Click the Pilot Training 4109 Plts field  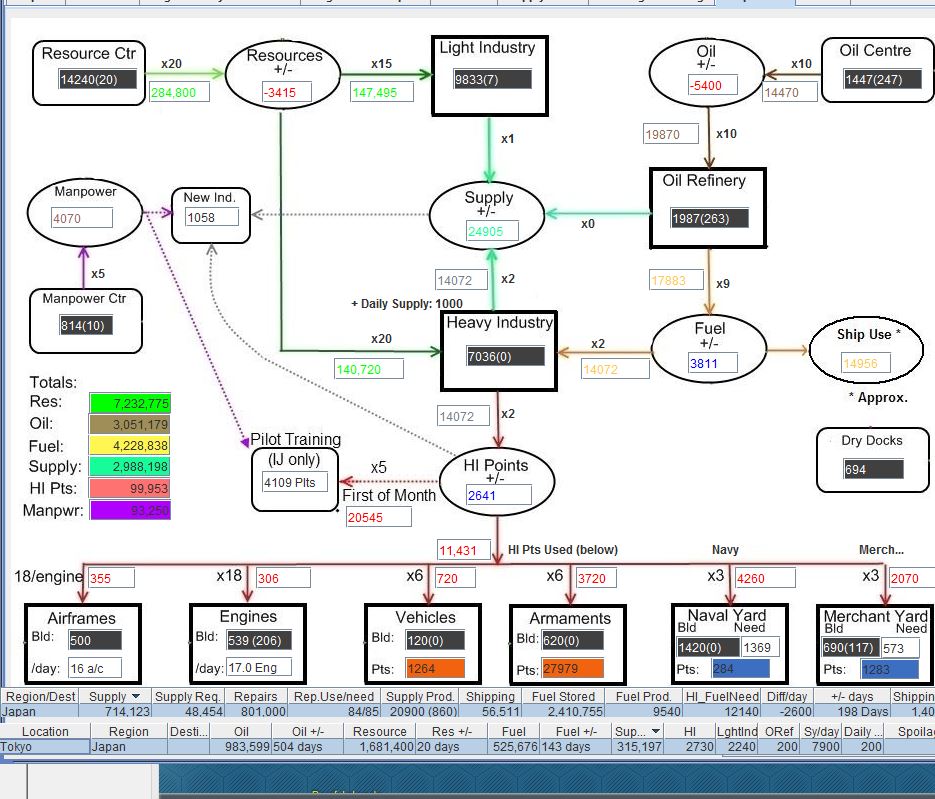pos(295,482)
